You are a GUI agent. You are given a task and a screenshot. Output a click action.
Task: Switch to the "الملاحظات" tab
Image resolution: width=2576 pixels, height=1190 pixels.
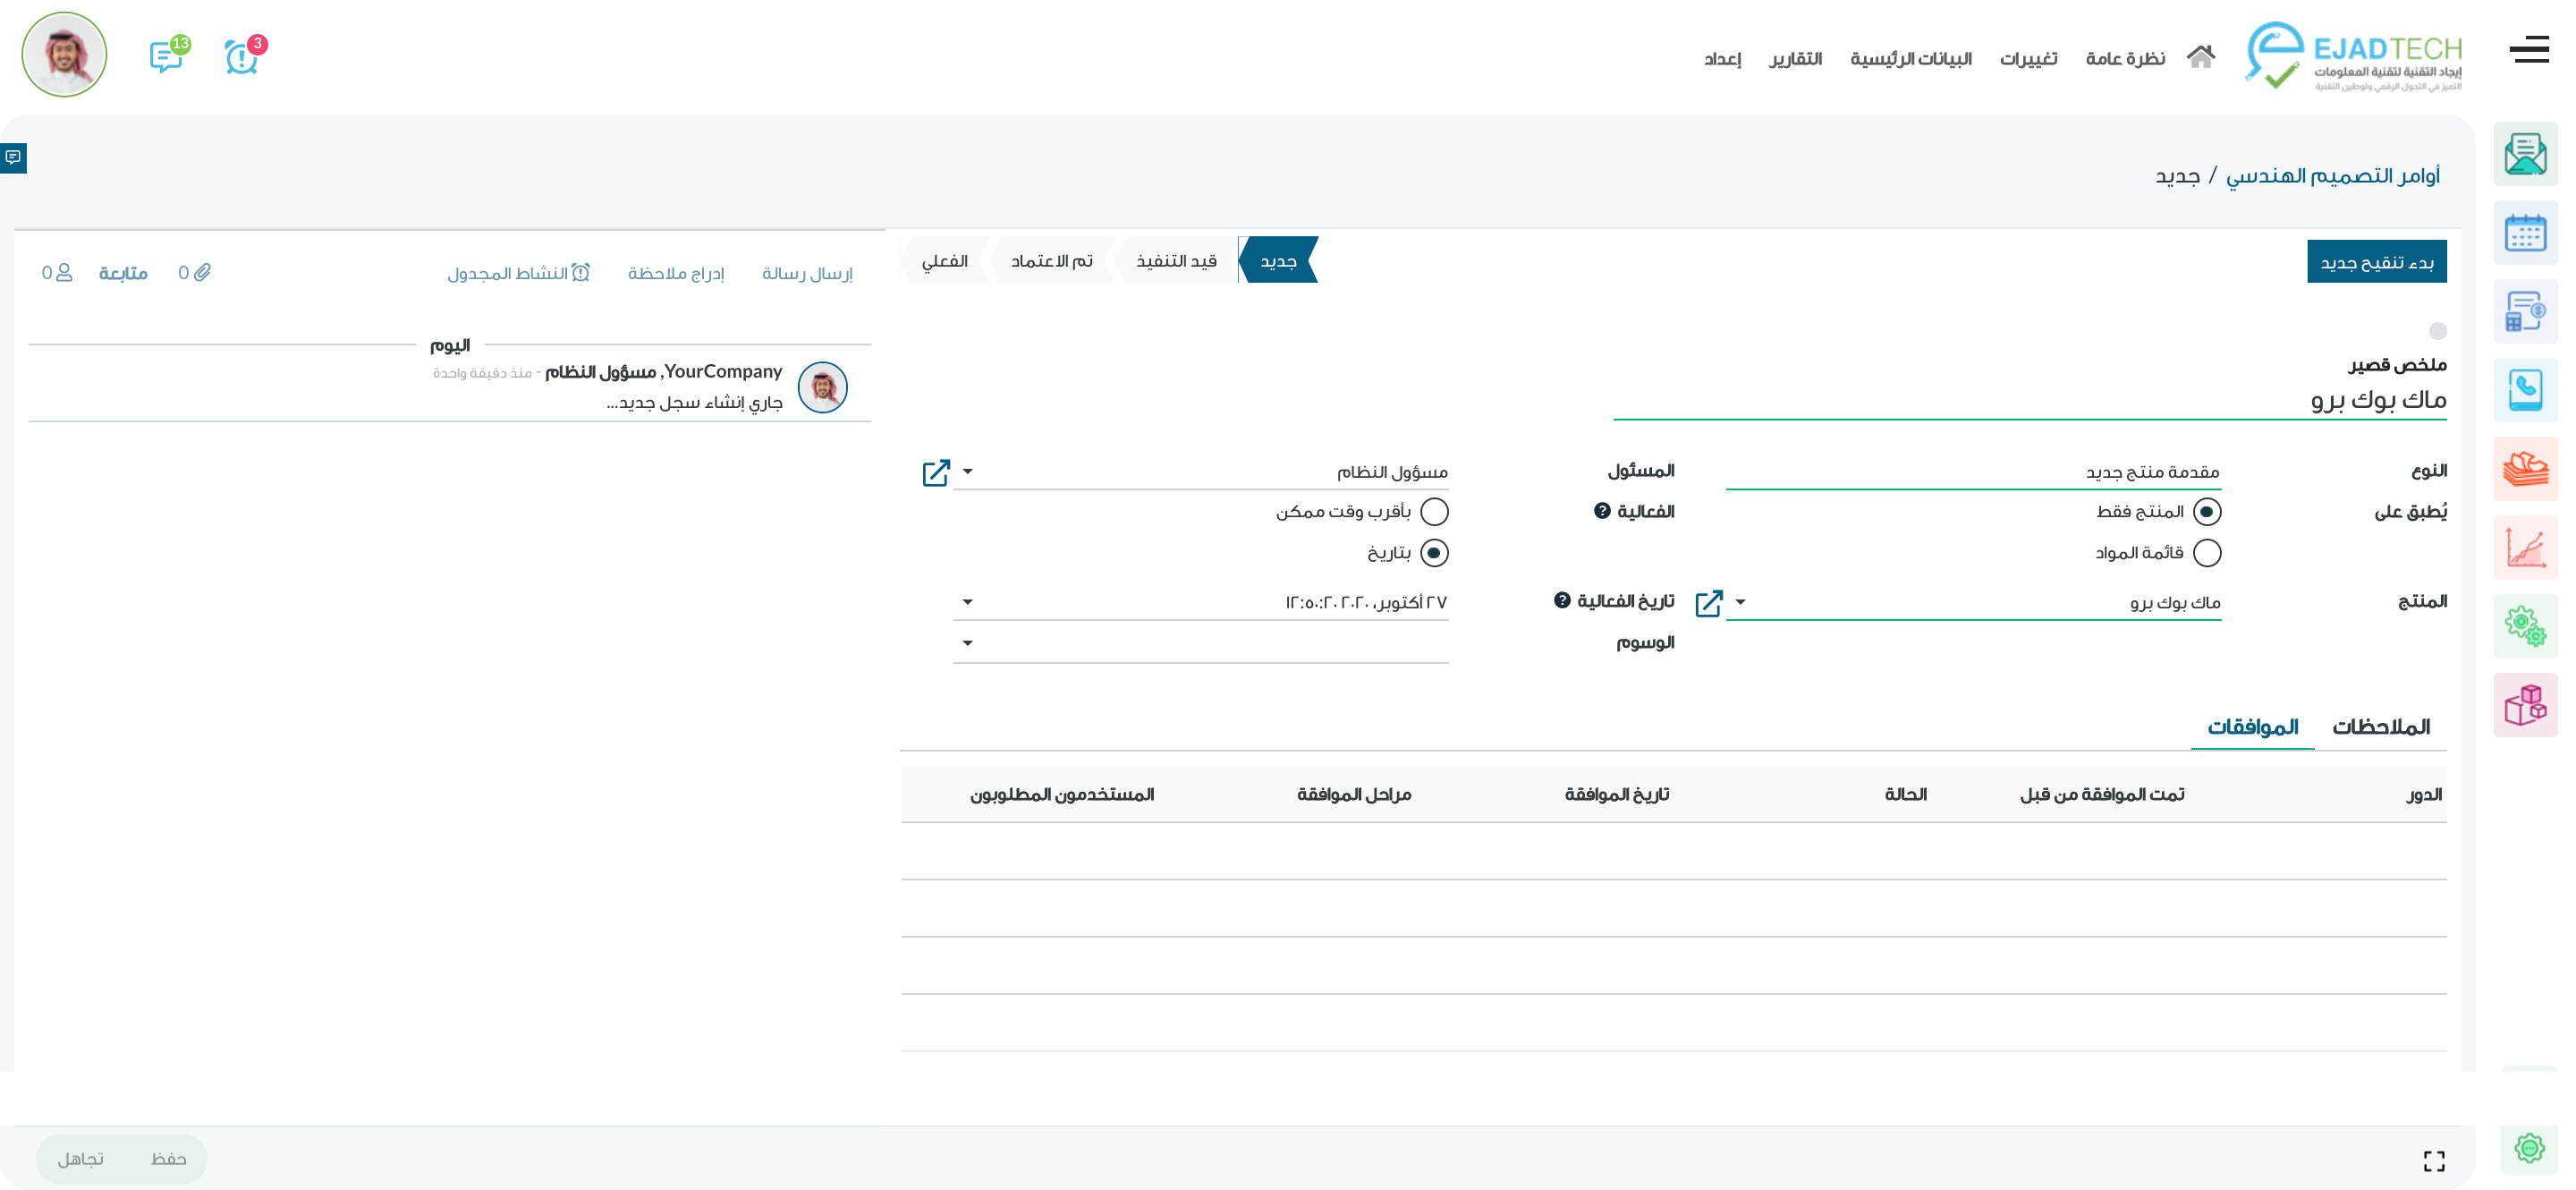(x=2380, y=727)
